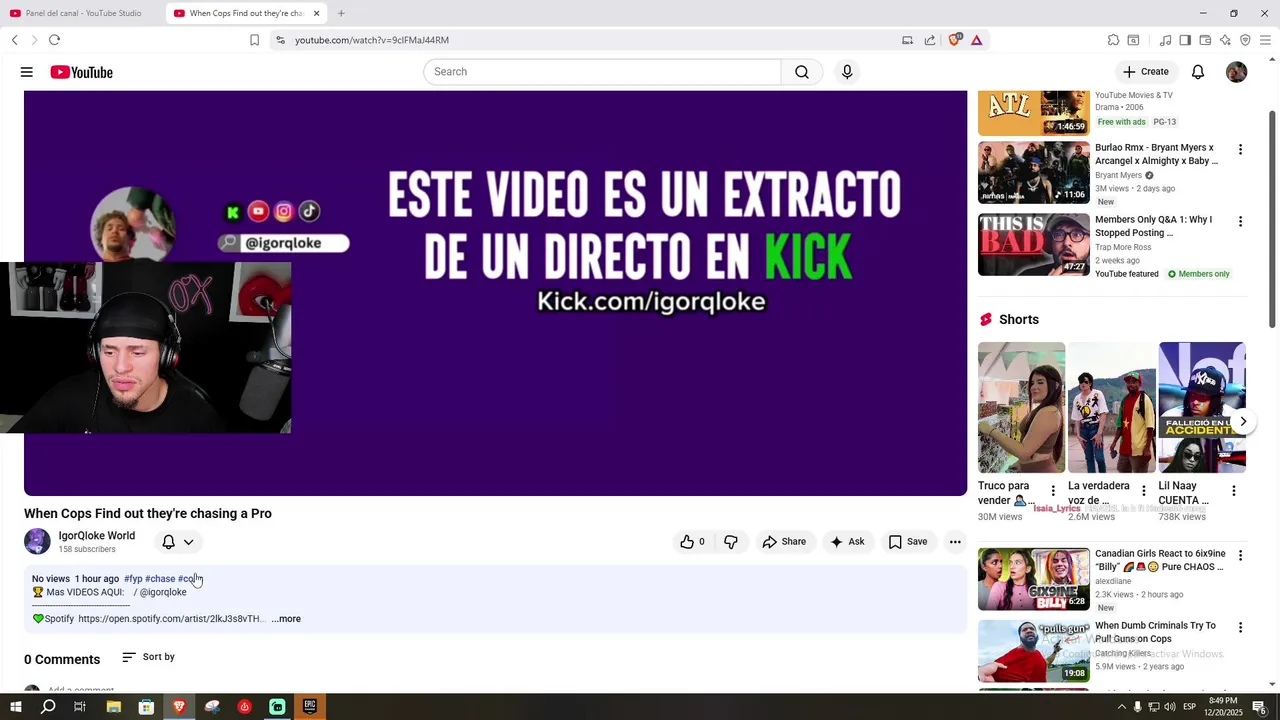Open Epic Games launcher from taskbar
Viewport: 1280px width, 720px height.
pyautogui.click(x=310, y=707)
